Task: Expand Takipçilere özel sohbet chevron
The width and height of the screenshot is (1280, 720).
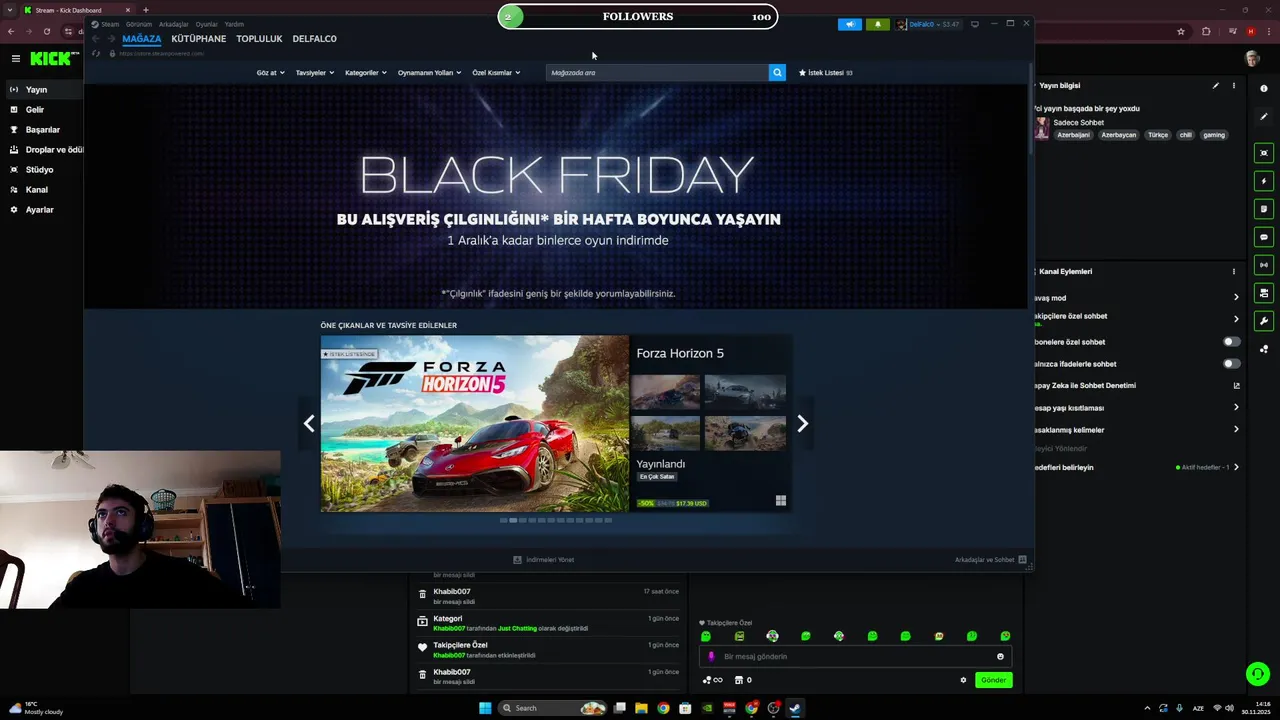Action: [1236, 319]
